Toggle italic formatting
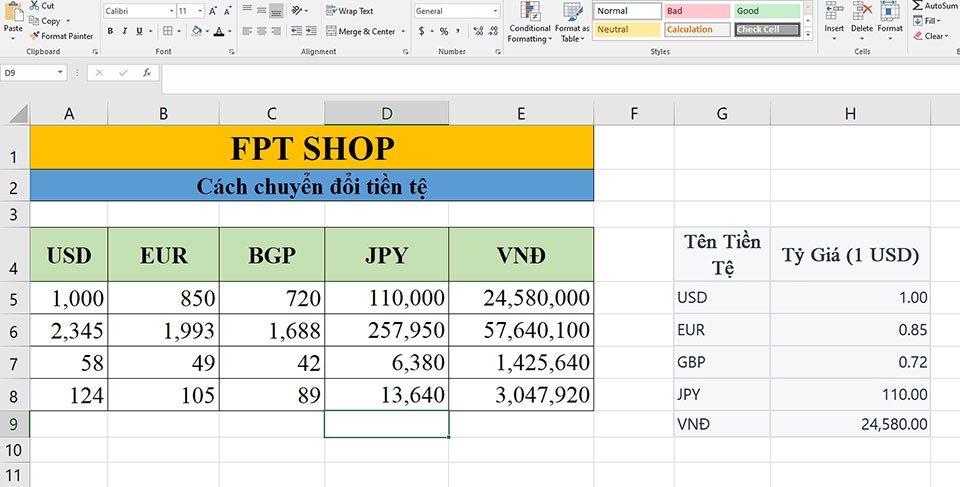This screenshot has width=960, height=487. [x=125, y=31]
